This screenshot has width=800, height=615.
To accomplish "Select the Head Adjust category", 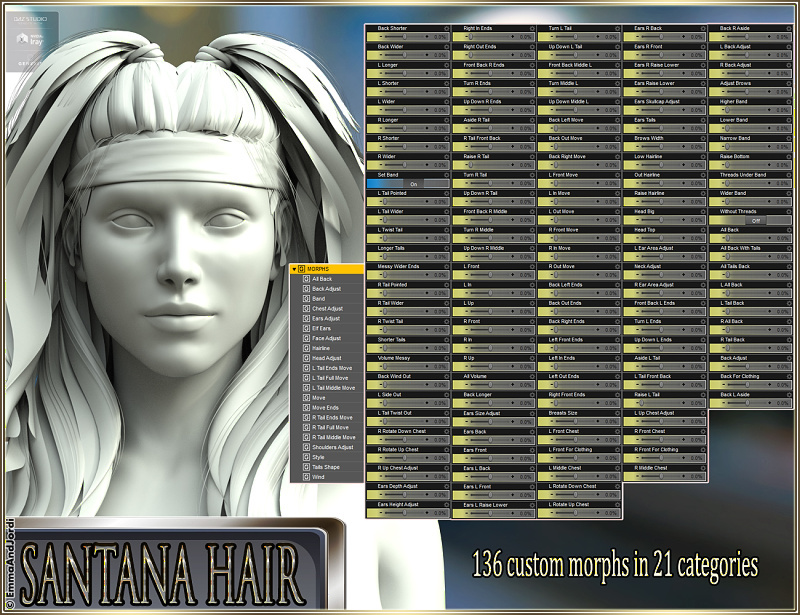I will click(x=327, y=358).
